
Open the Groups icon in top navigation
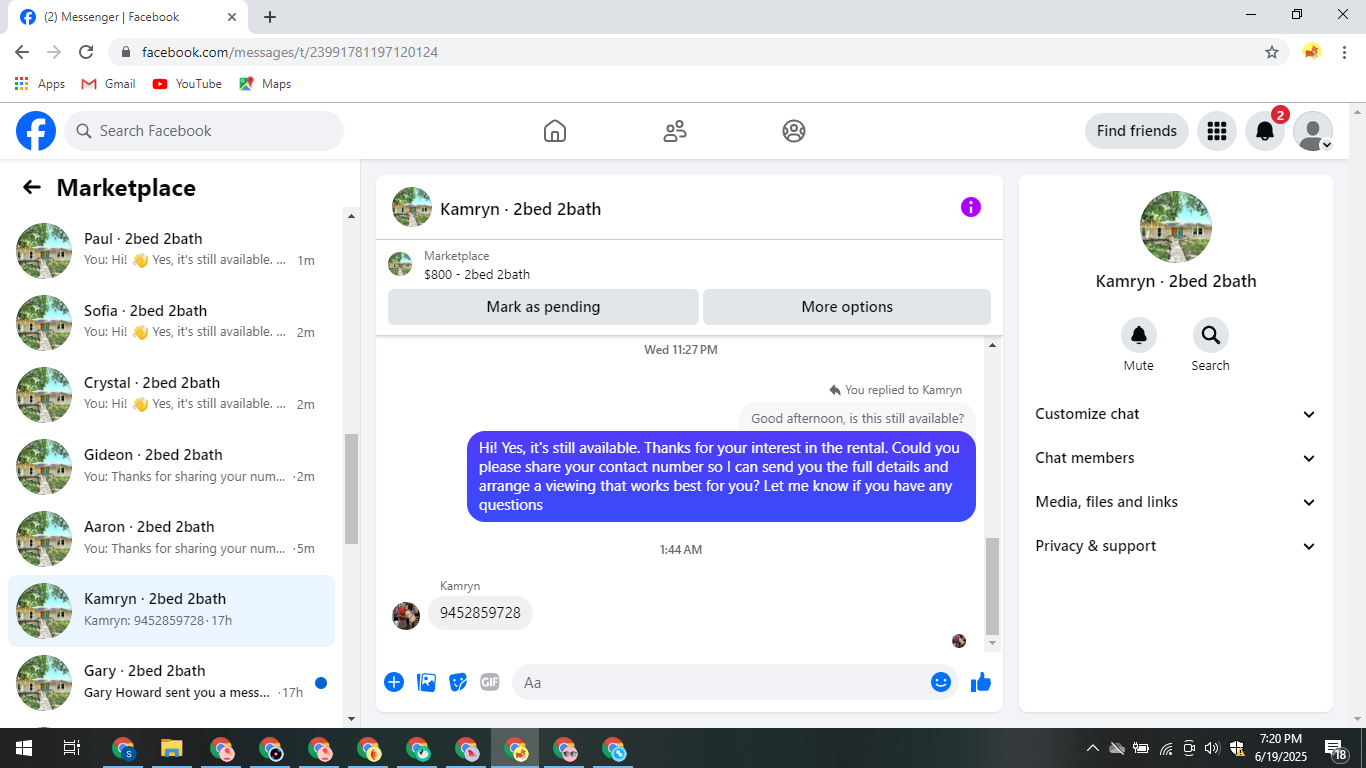[x=794, y=131]
